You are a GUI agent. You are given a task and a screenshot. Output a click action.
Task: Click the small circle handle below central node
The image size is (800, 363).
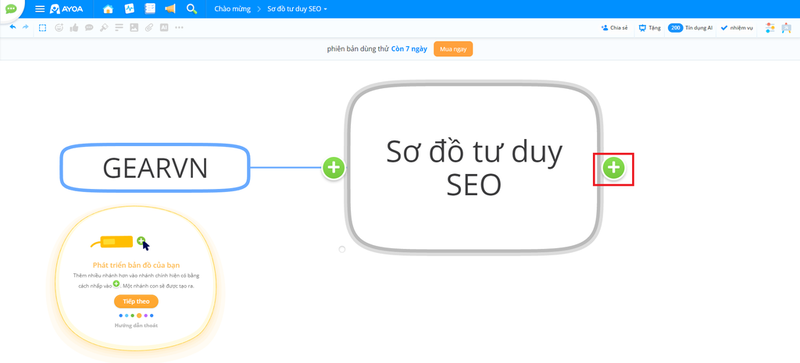click(x=342, y=249)
